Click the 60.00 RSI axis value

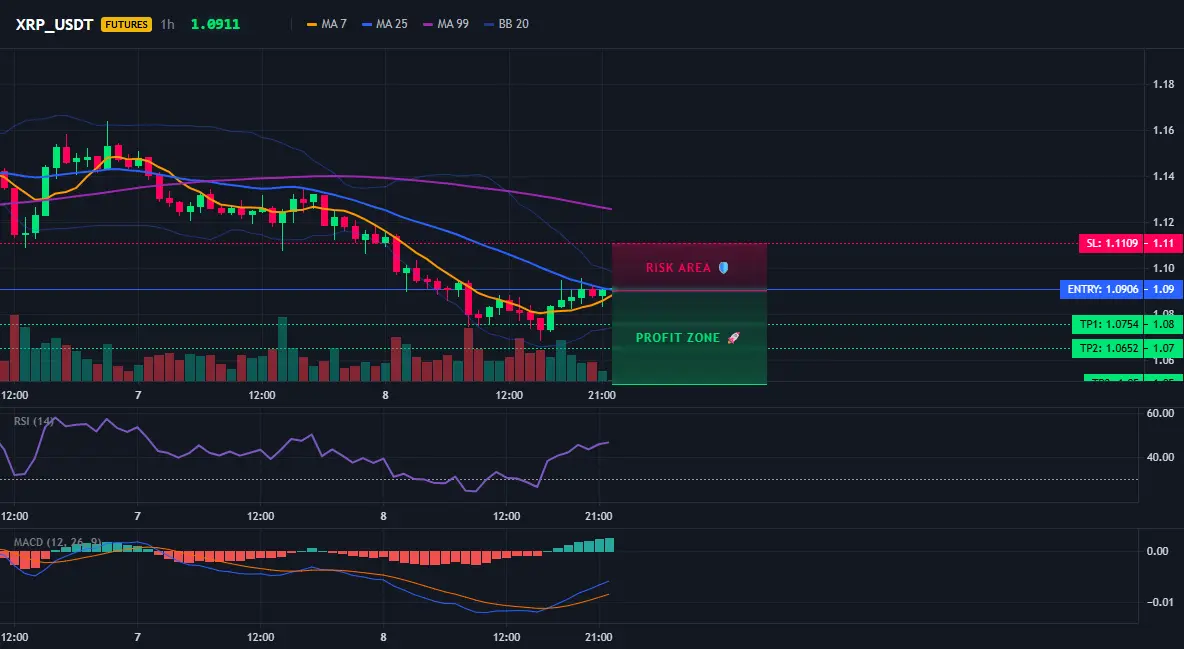pos(1160,413)
